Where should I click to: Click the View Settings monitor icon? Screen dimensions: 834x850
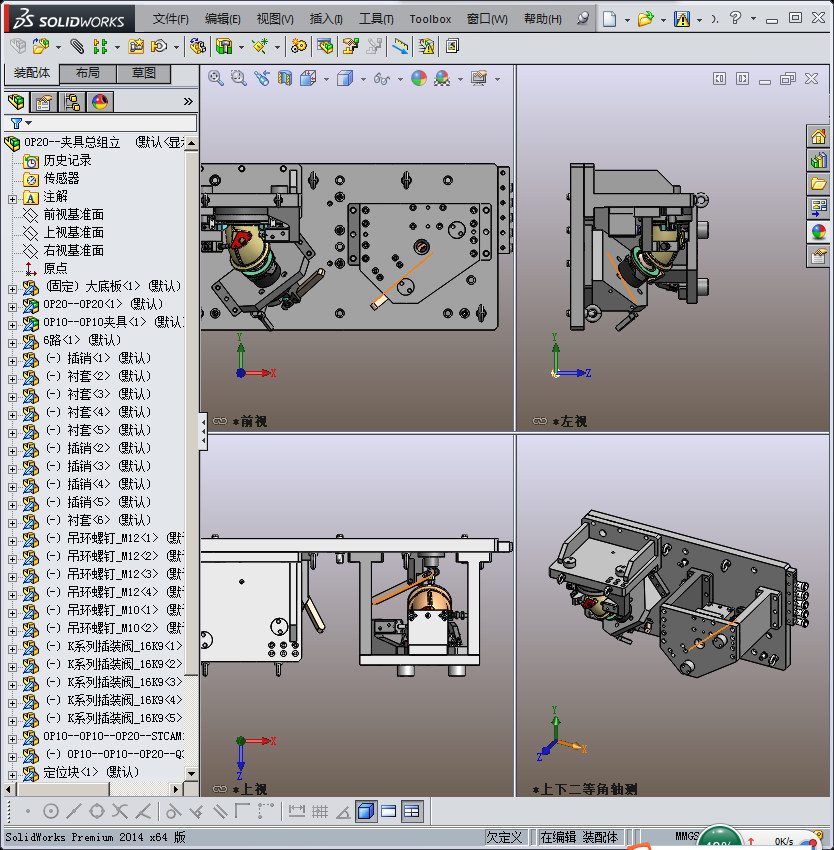click(479, 79)
